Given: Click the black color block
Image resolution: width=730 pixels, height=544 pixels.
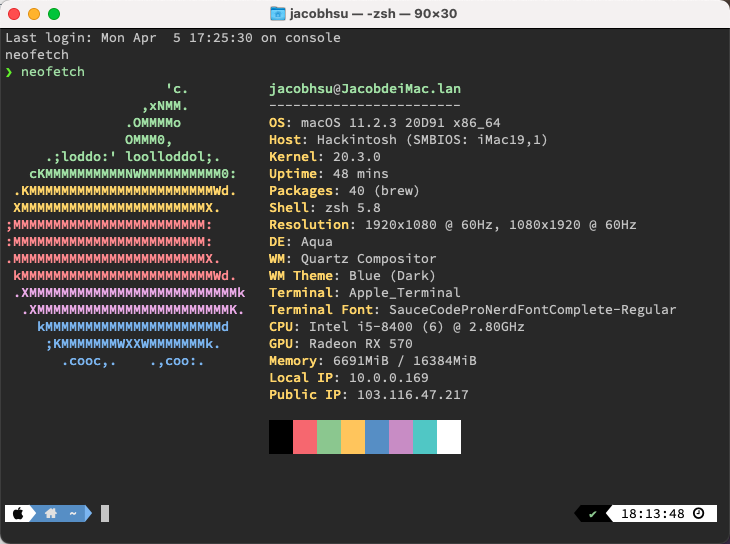Looking at the screenshot, I should (281, 437).
